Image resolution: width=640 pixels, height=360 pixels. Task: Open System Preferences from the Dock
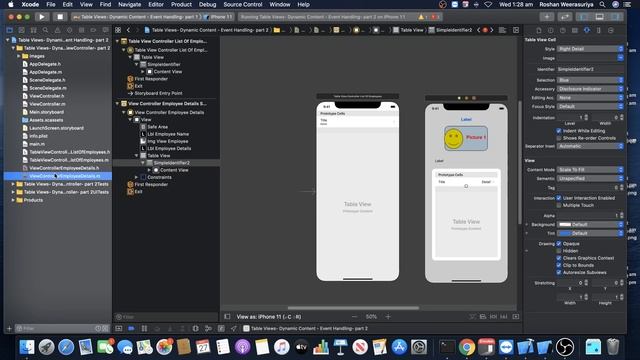pyautogui.click(x=419, y=347)
